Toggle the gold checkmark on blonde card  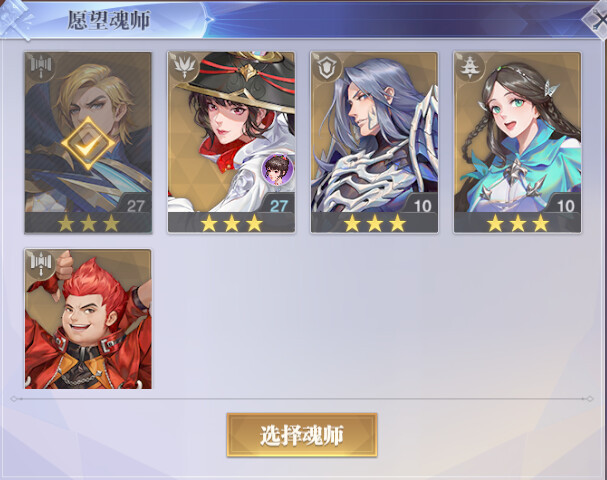(x=88, y=144)
